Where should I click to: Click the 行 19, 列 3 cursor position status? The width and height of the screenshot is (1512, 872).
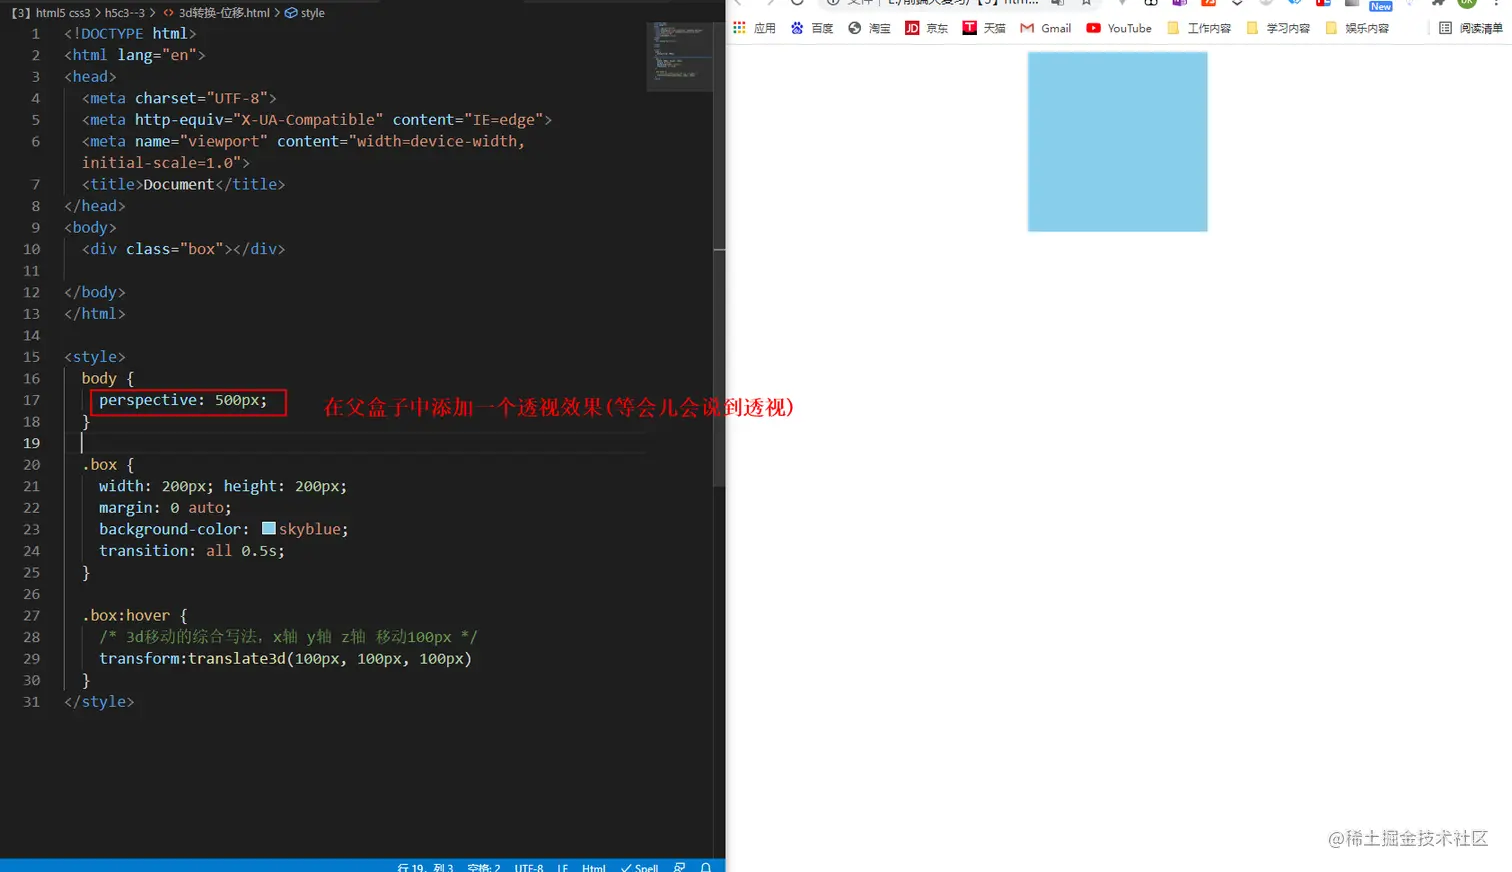(425, 867)
